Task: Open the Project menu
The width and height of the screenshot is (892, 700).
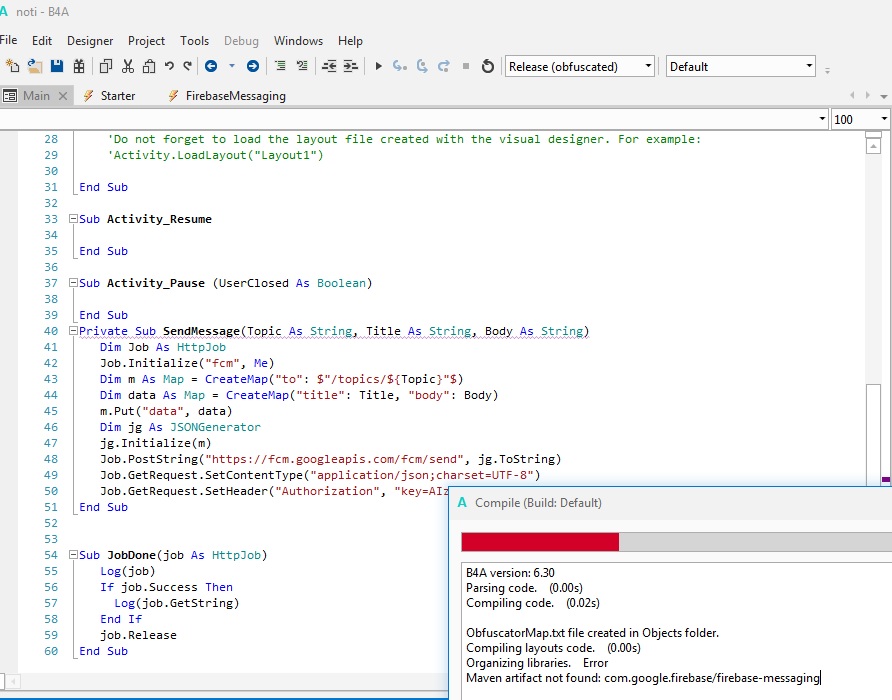Action: 146,41
